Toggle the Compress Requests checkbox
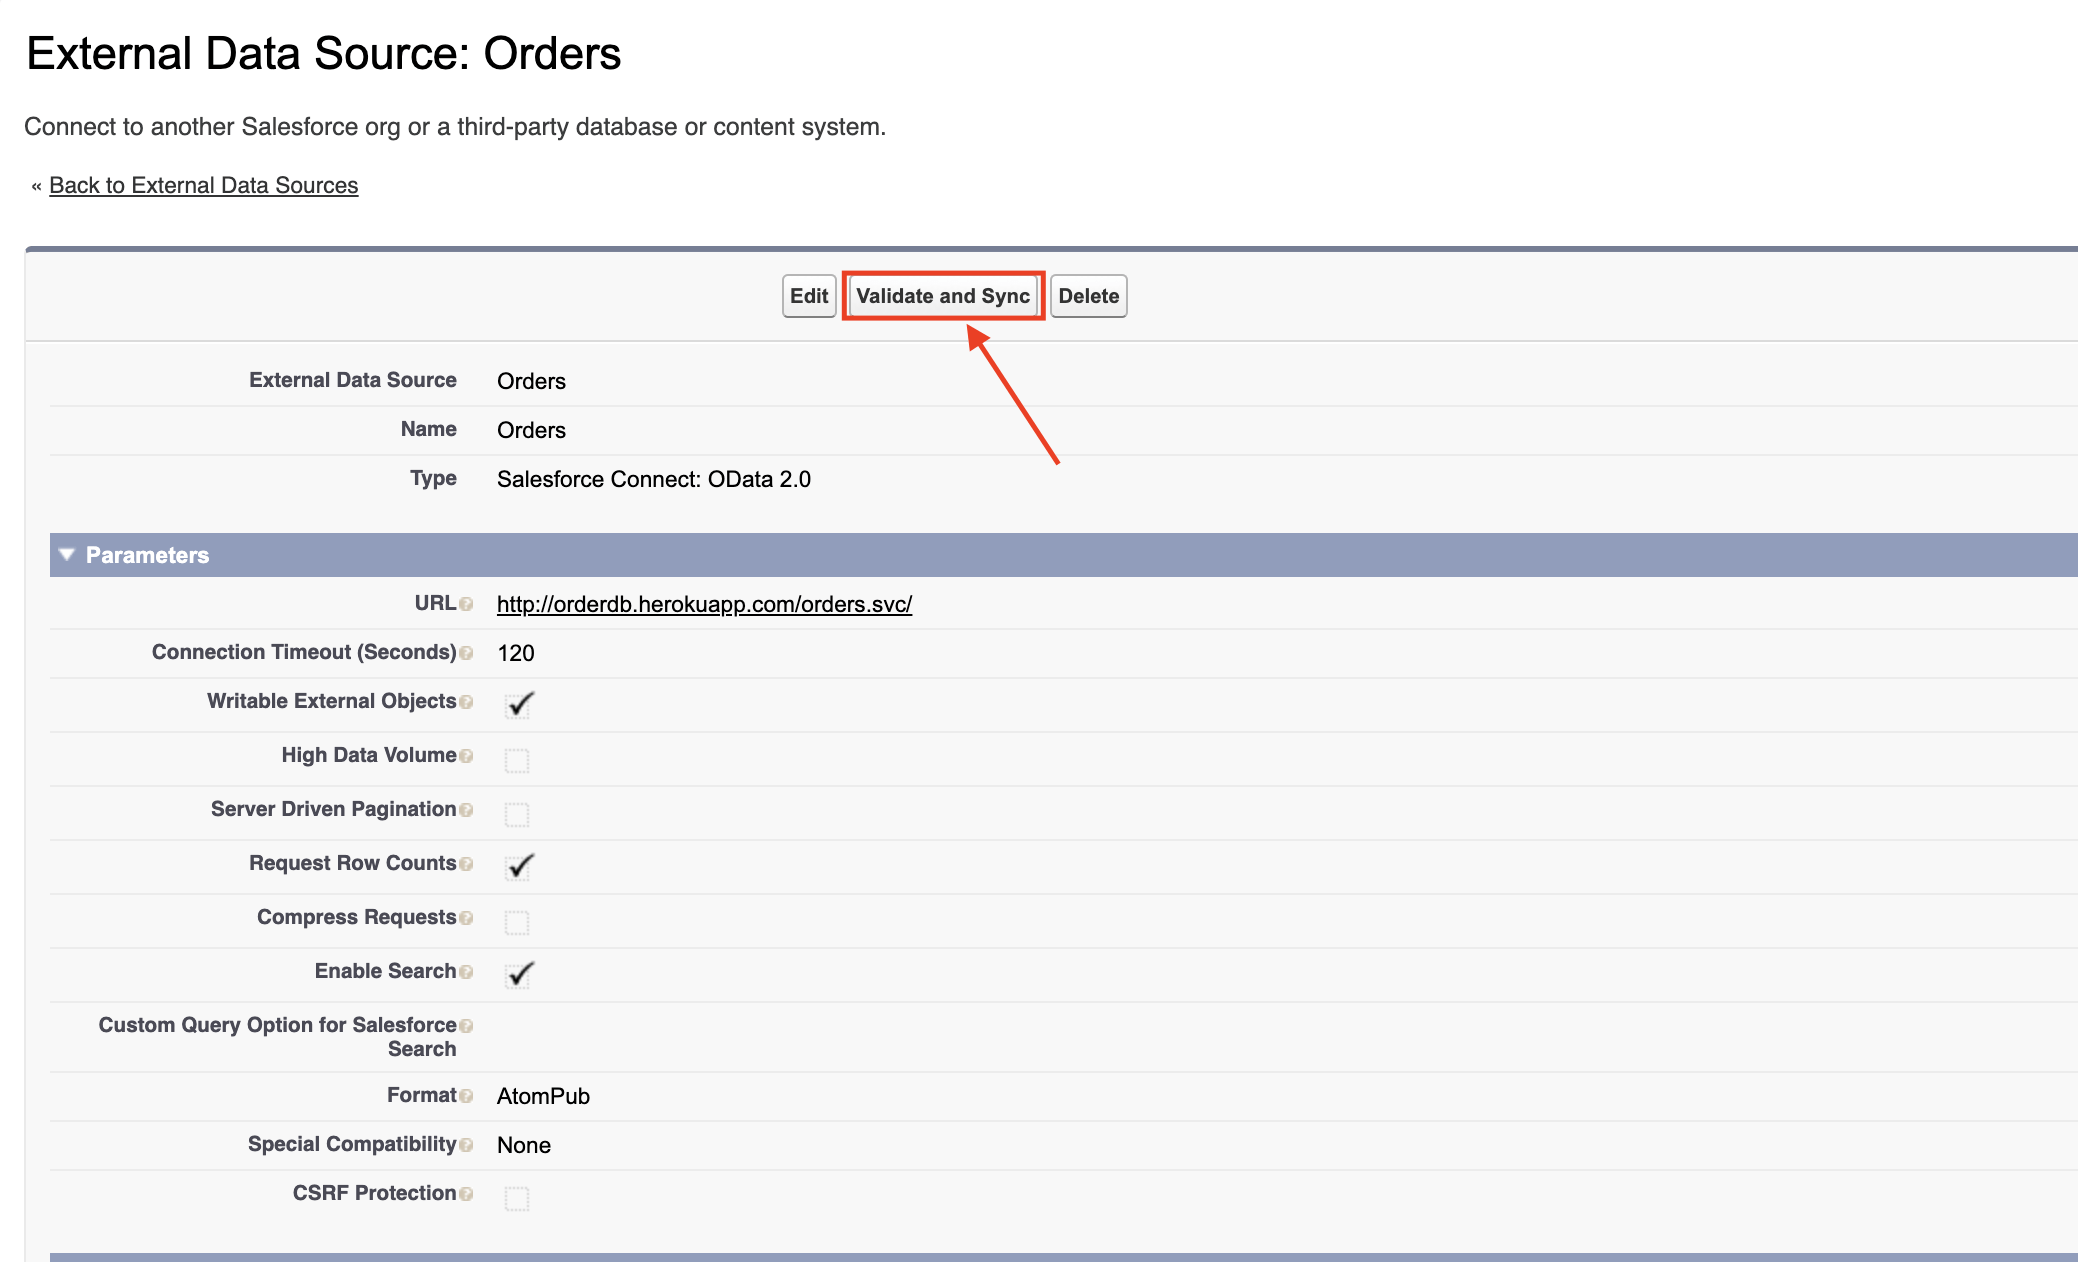 click(x=517, y=922)
